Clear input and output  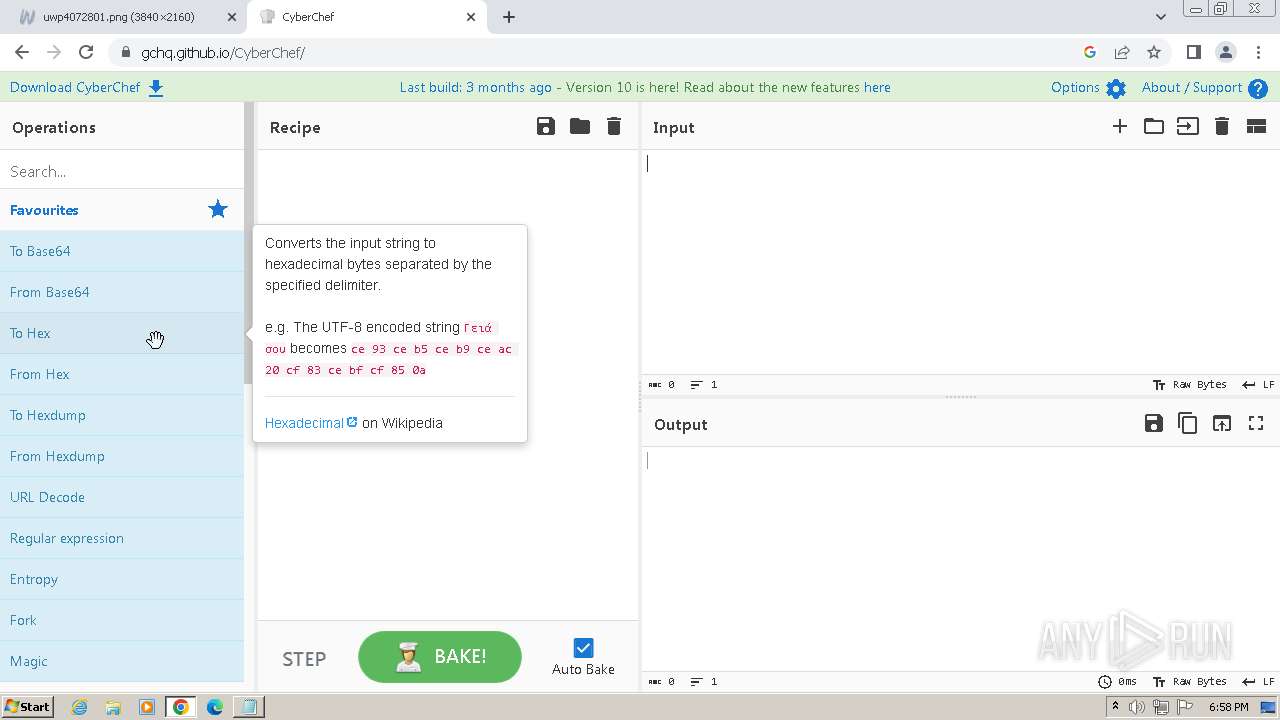pyautogui.click(x=1222, y=126)
